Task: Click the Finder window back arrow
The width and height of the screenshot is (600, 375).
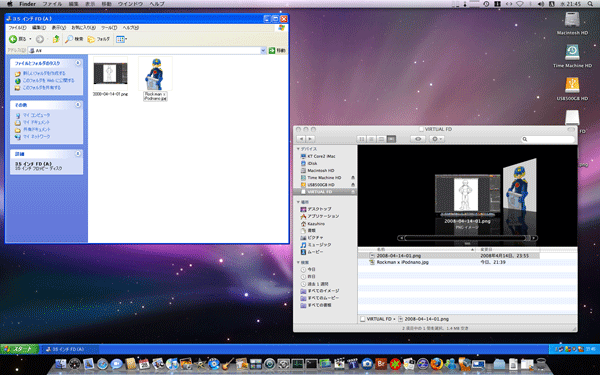Action: tap(301, 139)
